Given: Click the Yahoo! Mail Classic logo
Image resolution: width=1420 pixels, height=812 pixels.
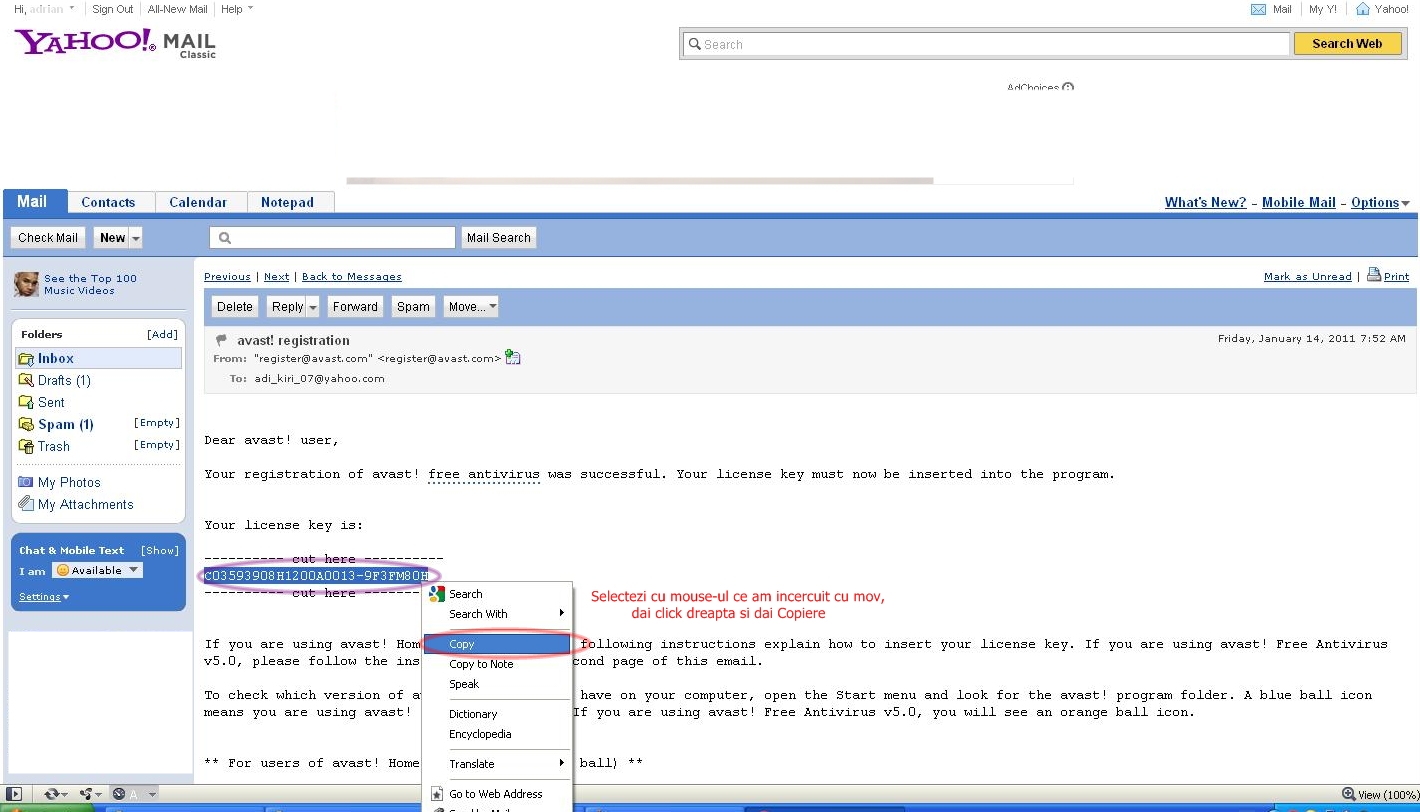Looking at the screenshot, I should click(x=115, y=43).
